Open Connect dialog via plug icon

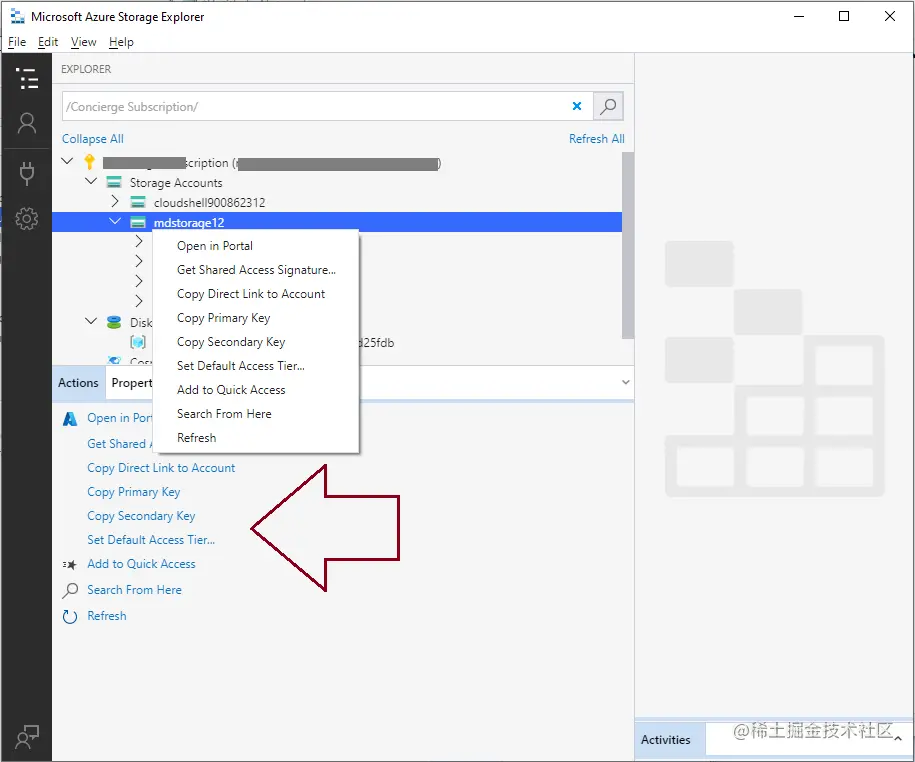26,171
